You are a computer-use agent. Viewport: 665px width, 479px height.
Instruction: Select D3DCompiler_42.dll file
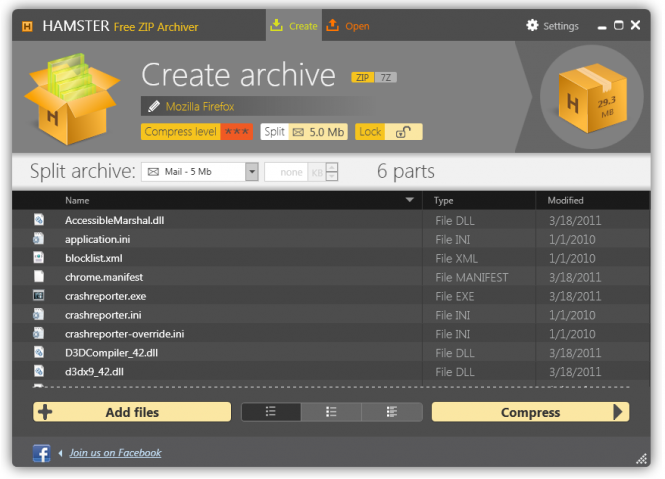[x=331, y=353]
